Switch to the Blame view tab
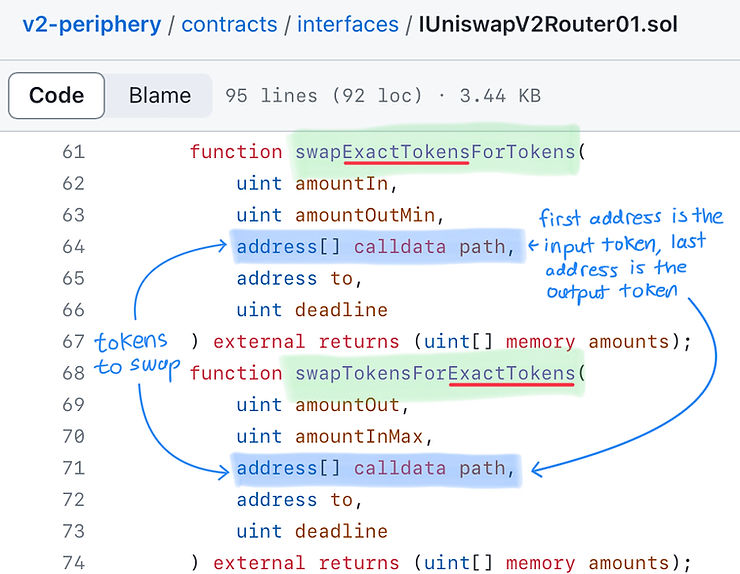Image resolution: width=740 pixels, height=574 pixels. 159,95
